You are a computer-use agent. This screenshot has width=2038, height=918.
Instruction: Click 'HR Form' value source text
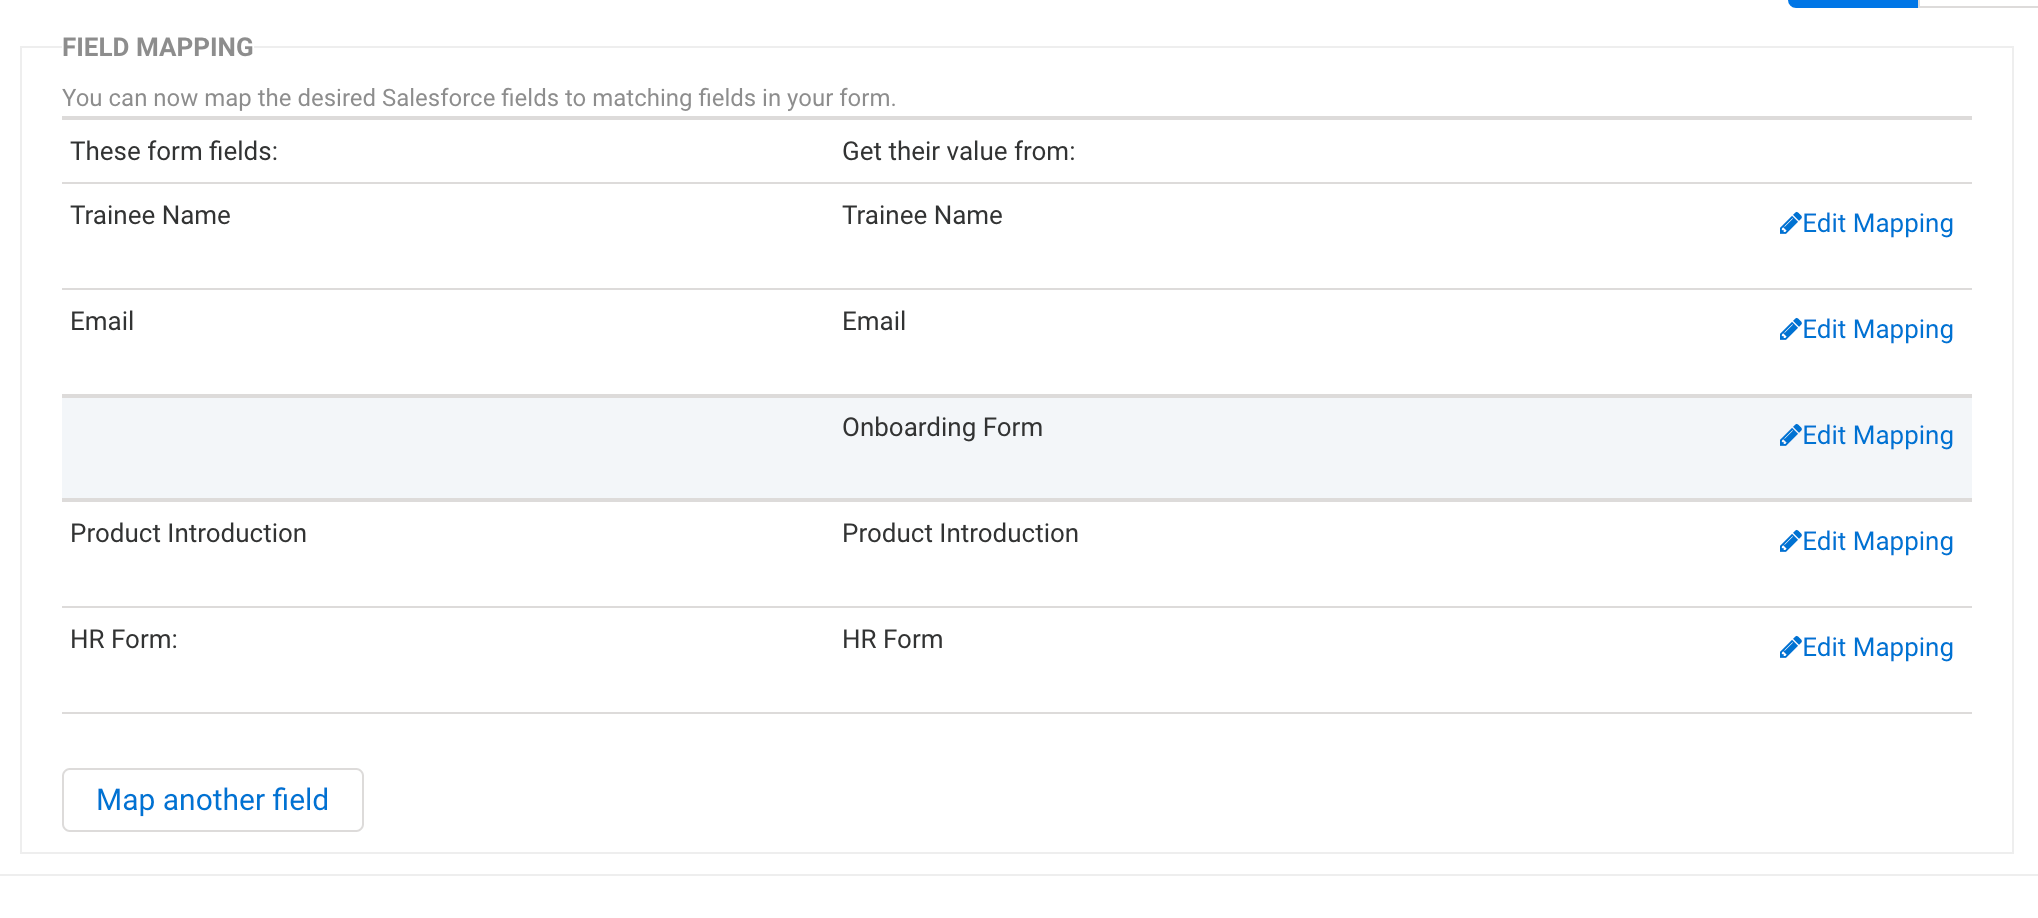pyautogui.click(x=892, y=639)
